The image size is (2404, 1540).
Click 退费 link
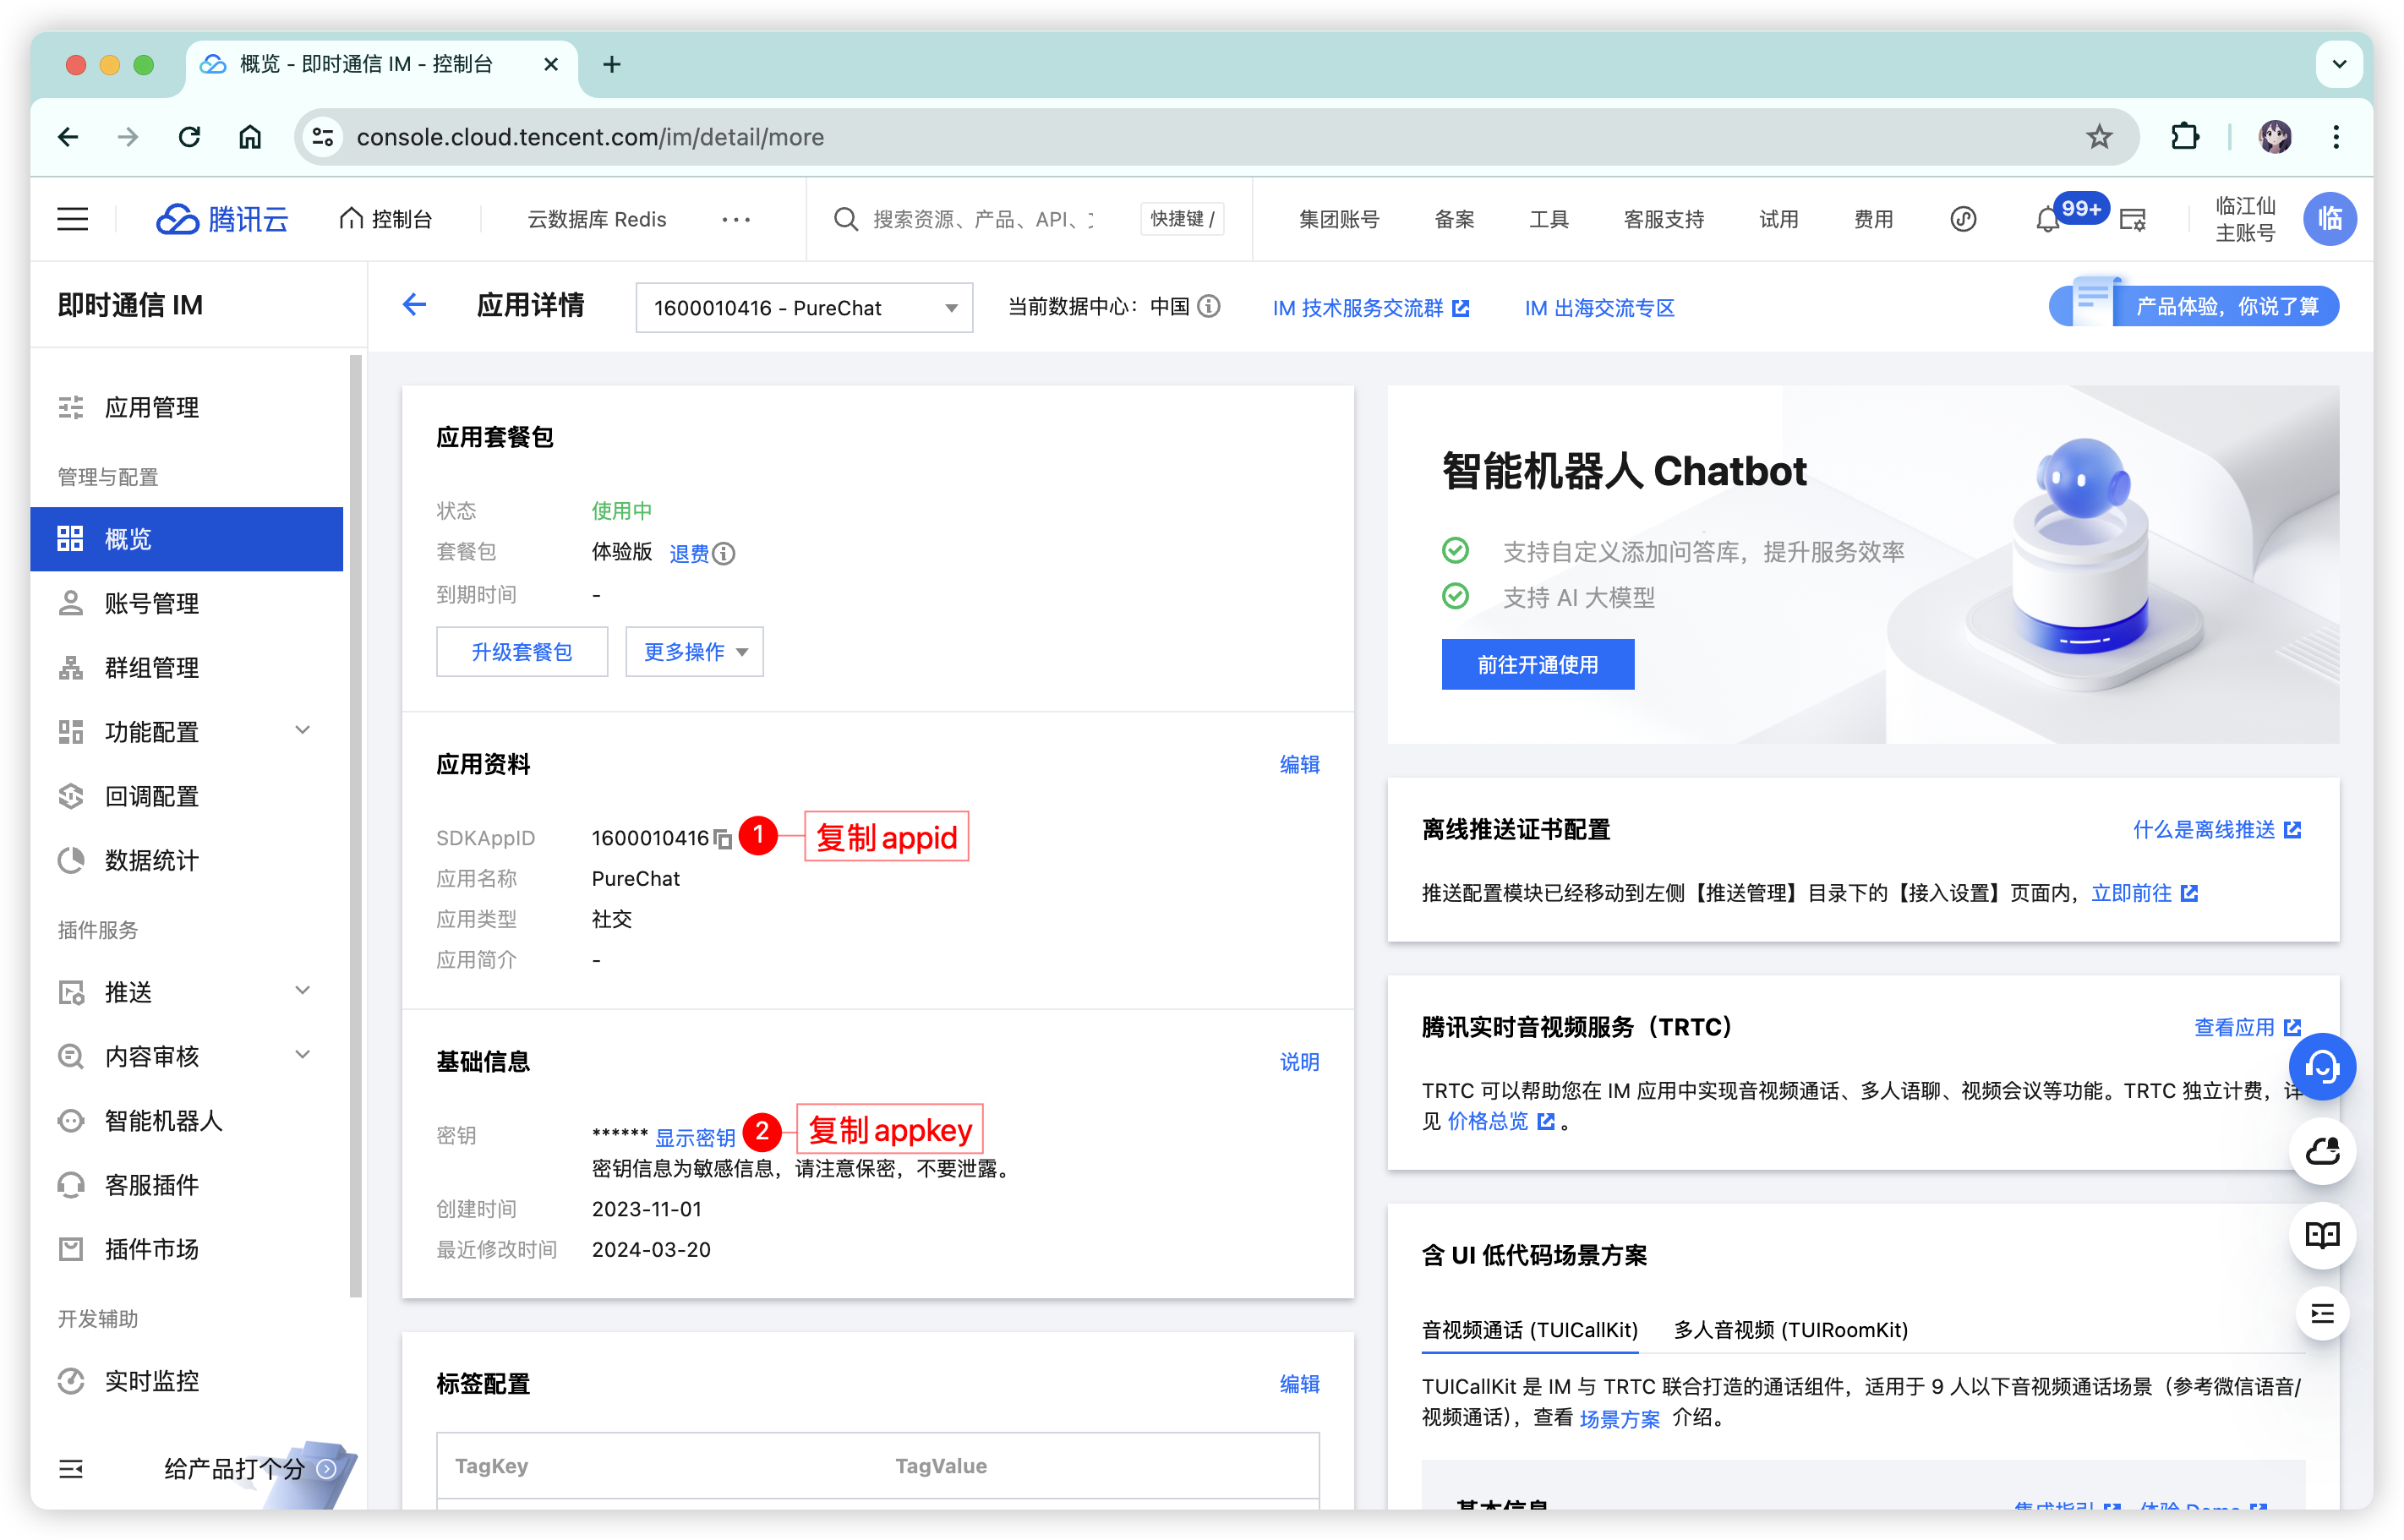[689, 553]
